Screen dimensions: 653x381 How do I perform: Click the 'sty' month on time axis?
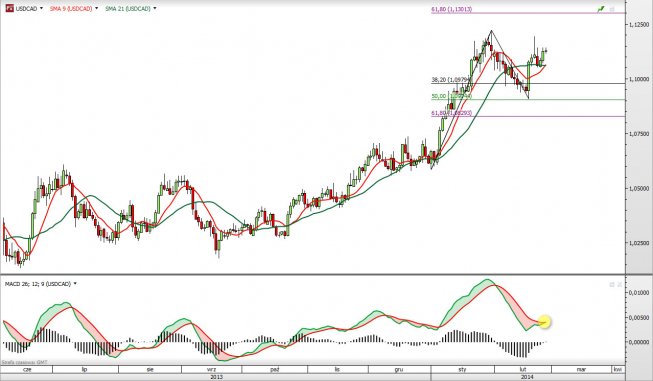coord(462,369)
